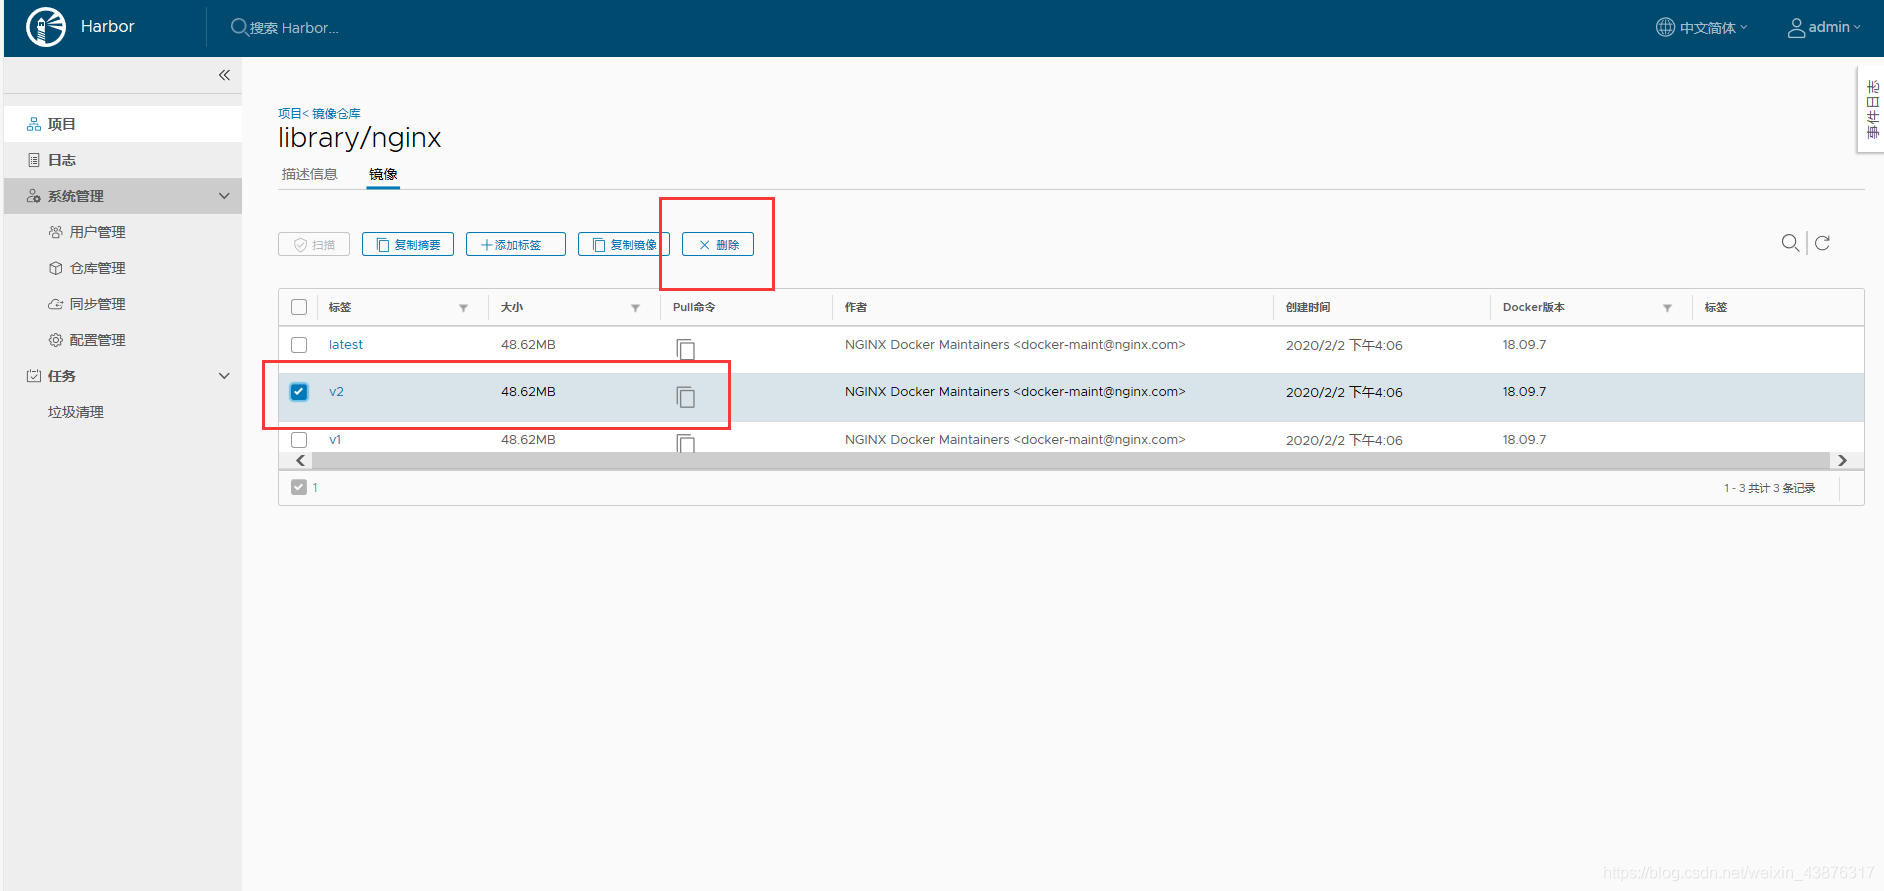Click the 扫描 button

point(314,244)
